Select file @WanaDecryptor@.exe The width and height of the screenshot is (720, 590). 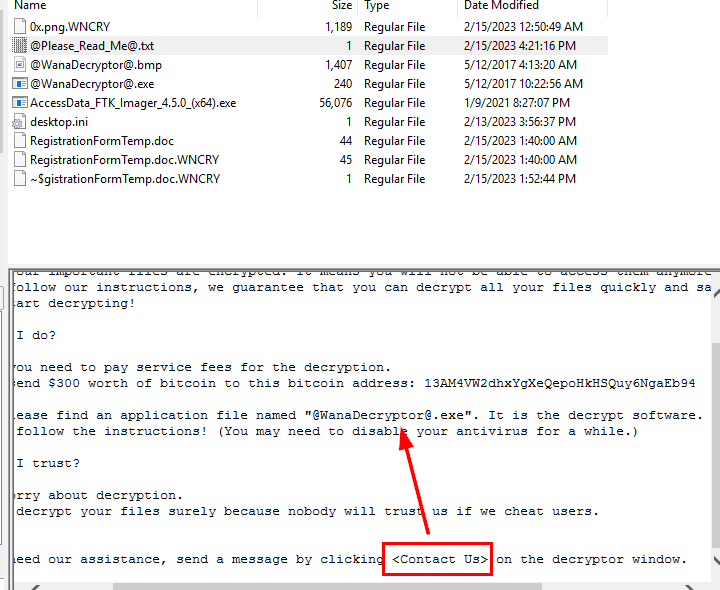(92, 84)
